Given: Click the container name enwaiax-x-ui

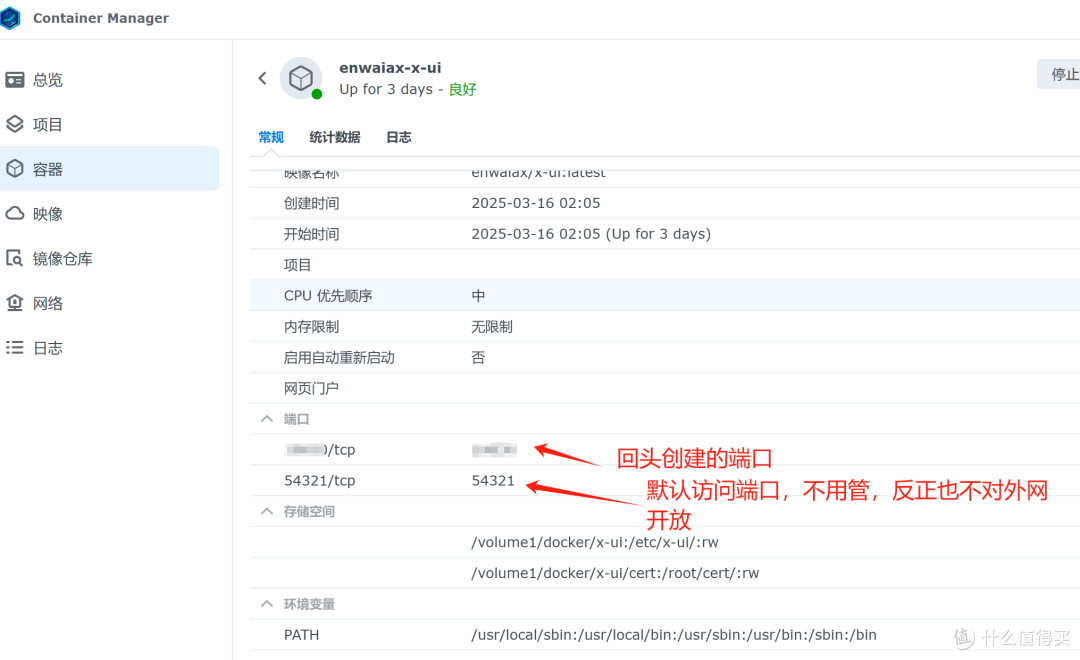Looking at the screenshot, I should tap(390, 68).
